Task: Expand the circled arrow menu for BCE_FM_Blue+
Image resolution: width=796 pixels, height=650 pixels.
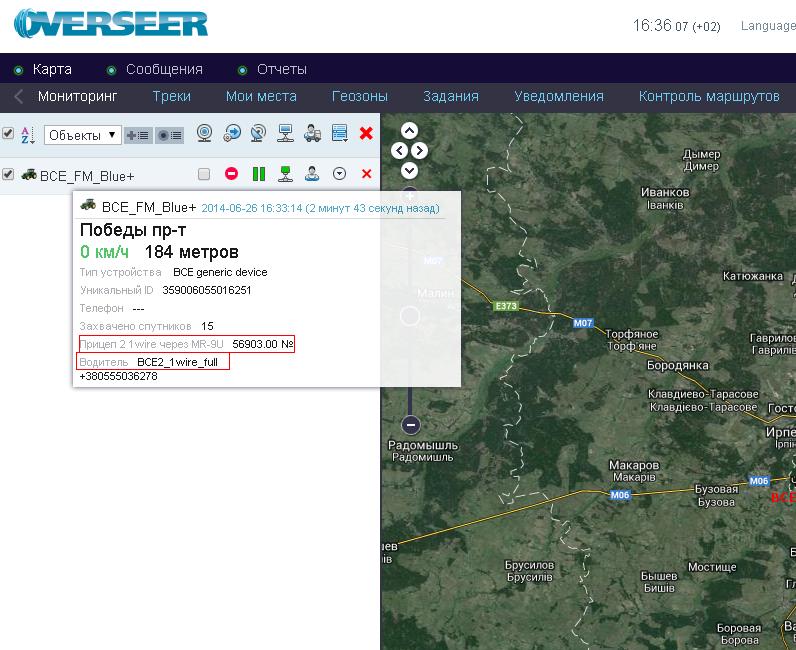Action: tap(339, 174)
